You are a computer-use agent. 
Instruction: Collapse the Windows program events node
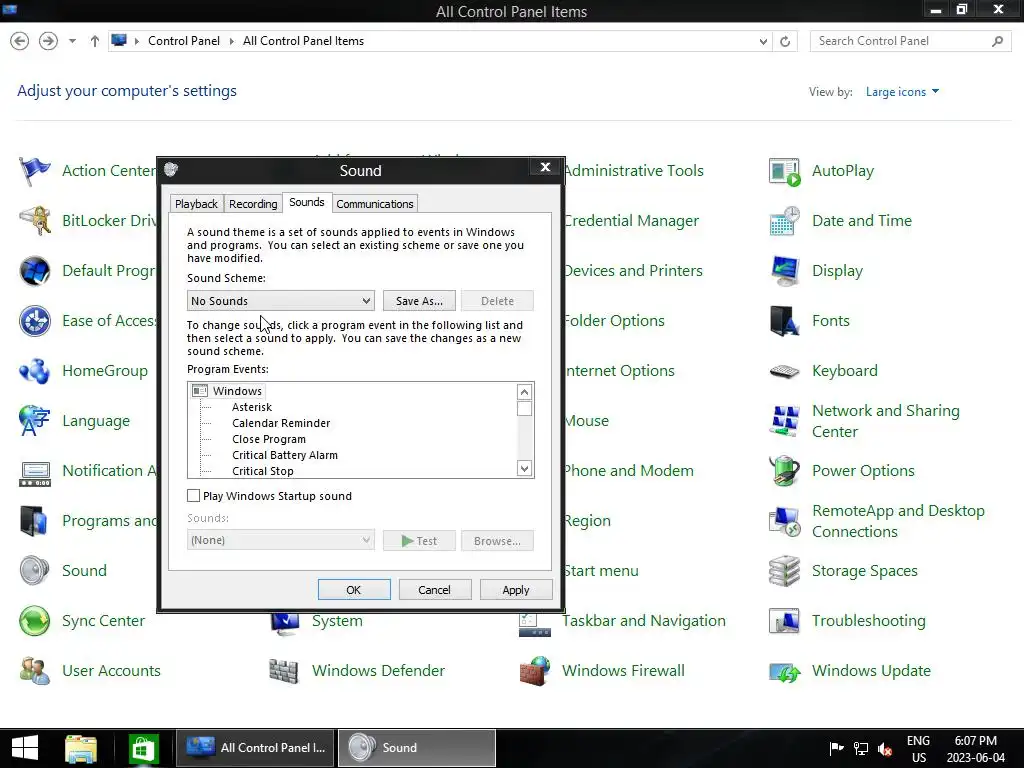point(199,391)
